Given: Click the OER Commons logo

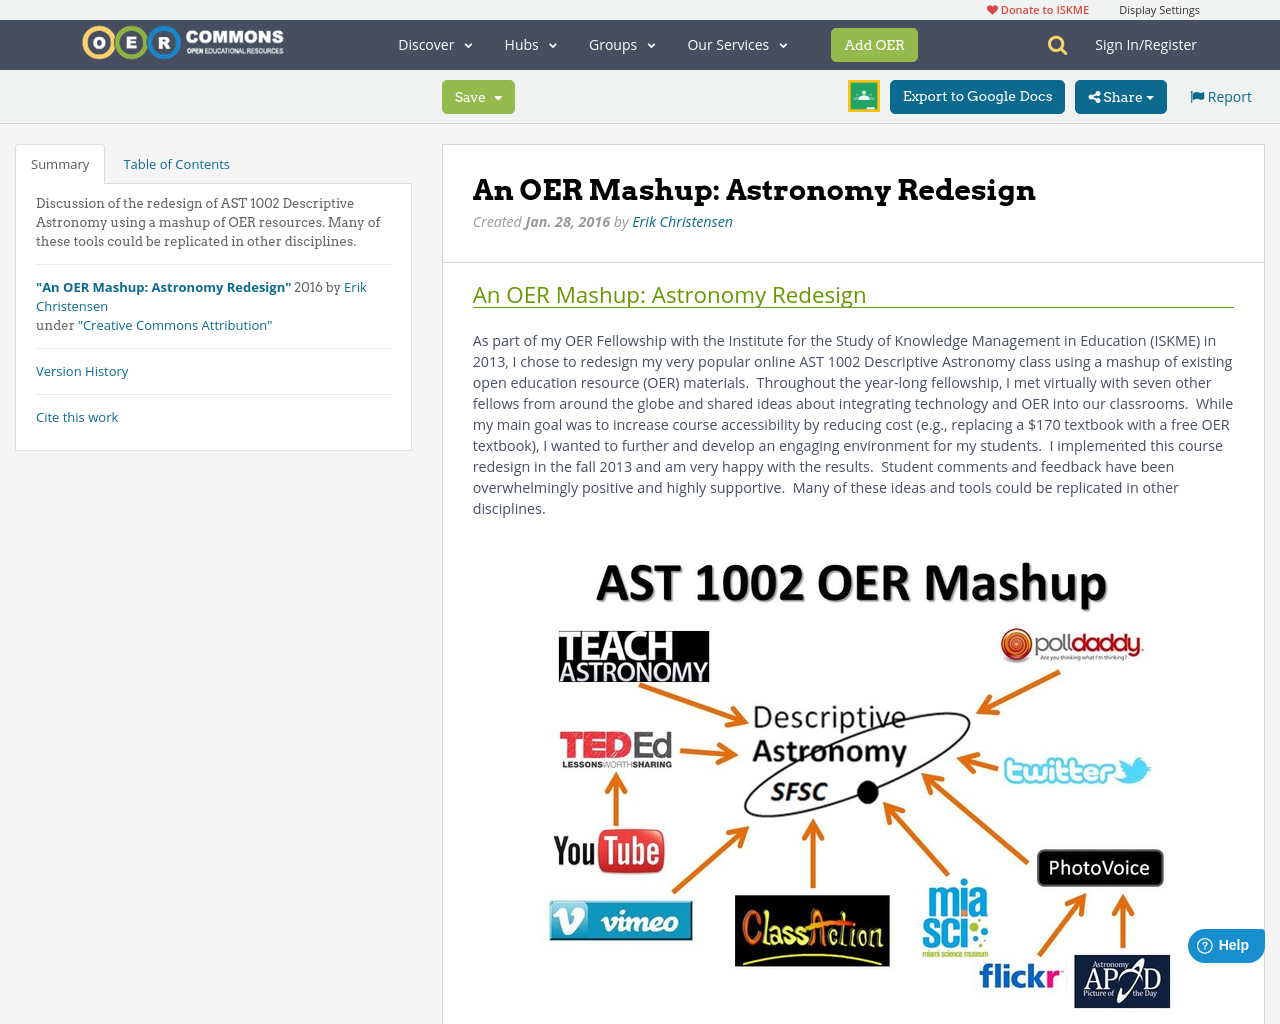Looking at the screenshot, I should point(182,41).
